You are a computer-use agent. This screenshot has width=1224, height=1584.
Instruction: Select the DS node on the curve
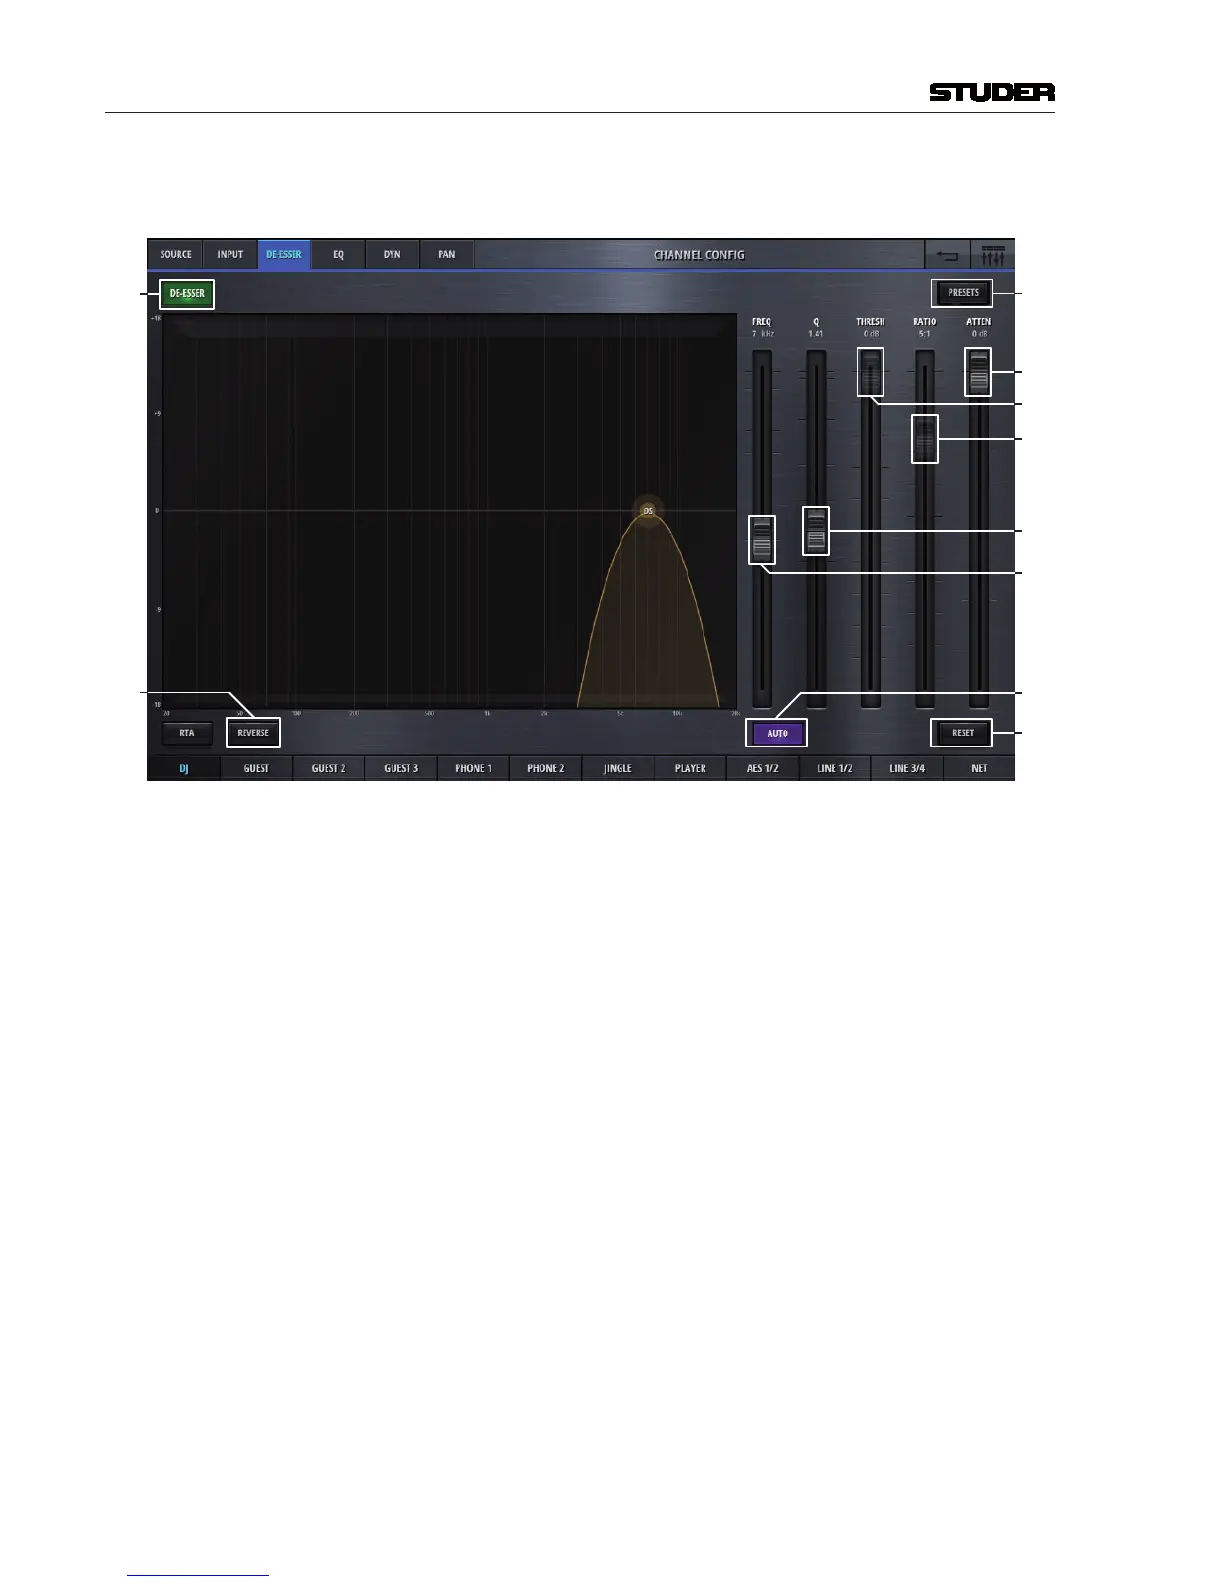pyautogui.click(x=648, y=511)
